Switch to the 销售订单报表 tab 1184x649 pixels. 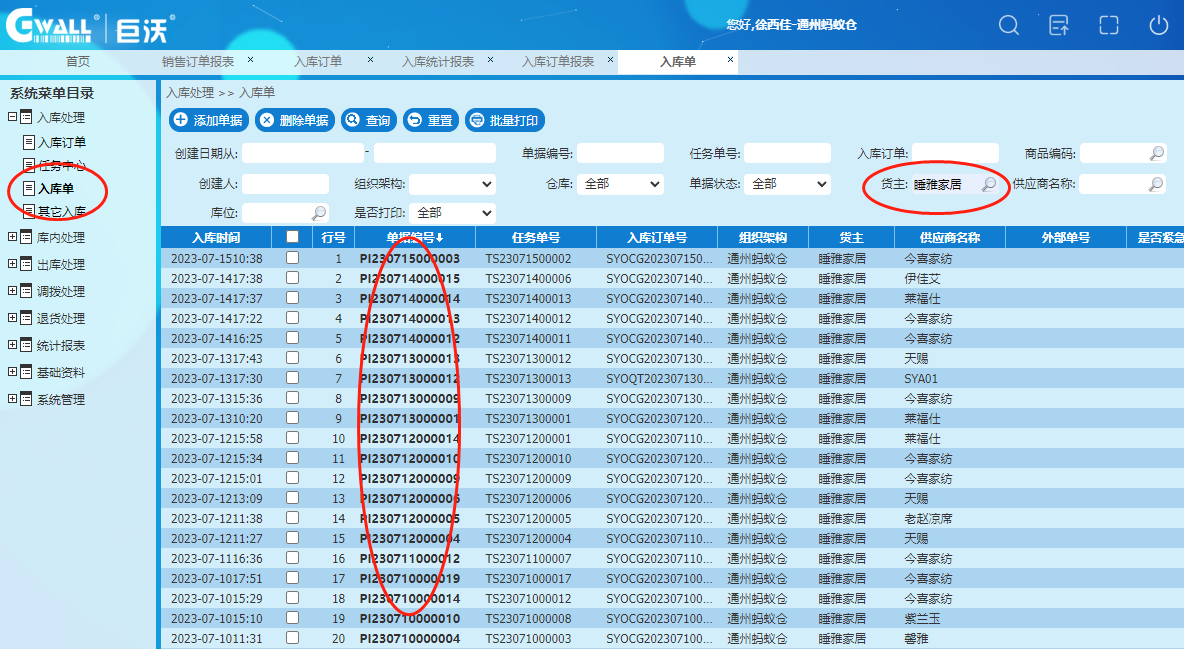198,62
